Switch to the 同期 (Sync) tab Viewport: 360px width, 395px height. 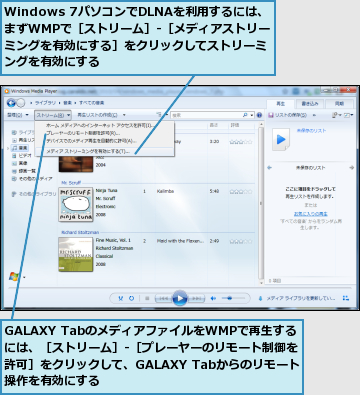[339, 104]
